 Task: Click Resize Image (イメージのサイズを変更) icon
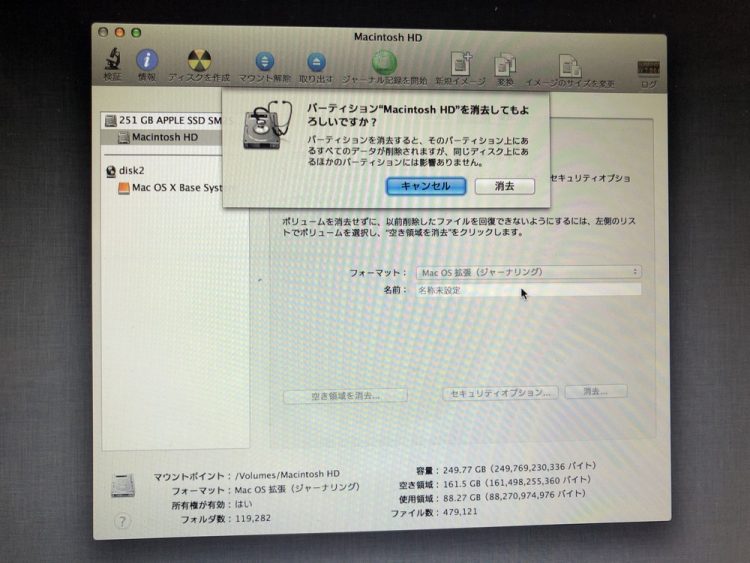coord(570,66)
